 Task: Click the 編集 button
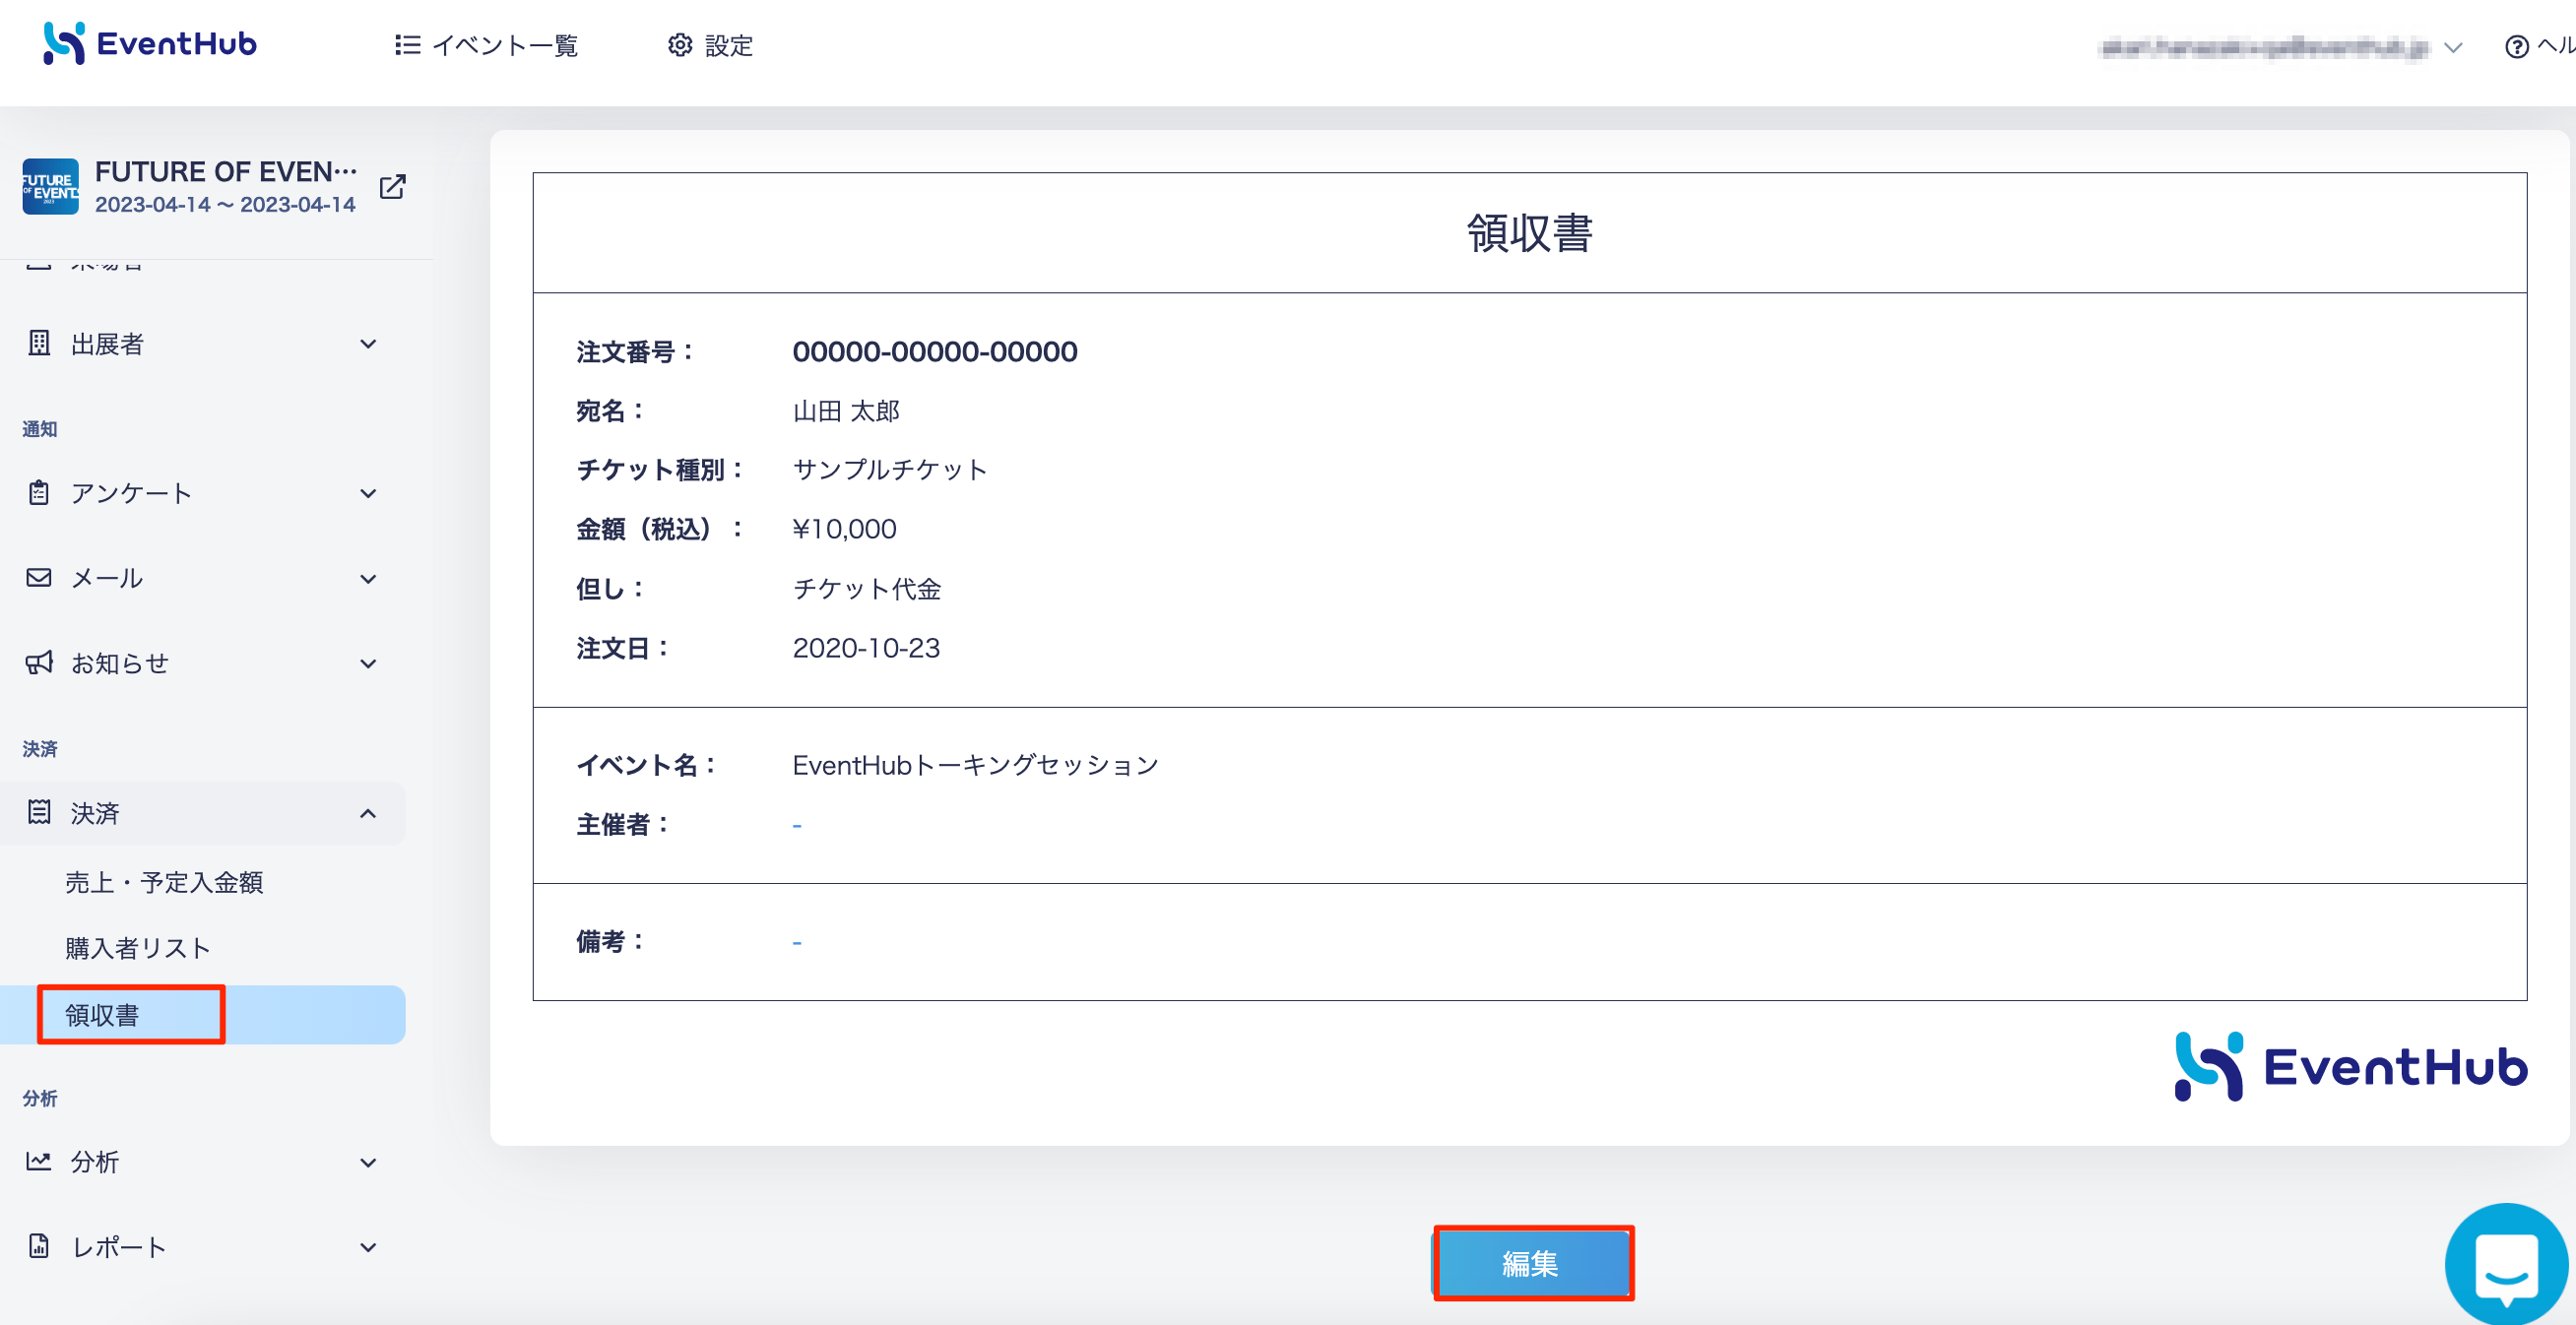(x=1532, y=1263)
